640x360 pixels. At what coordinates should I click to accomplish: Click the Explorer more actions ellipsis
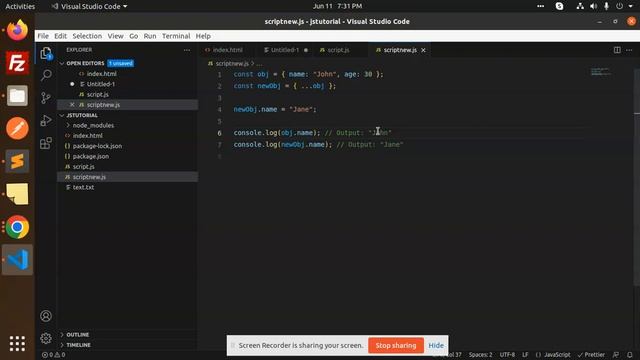(x=187, y=50)
